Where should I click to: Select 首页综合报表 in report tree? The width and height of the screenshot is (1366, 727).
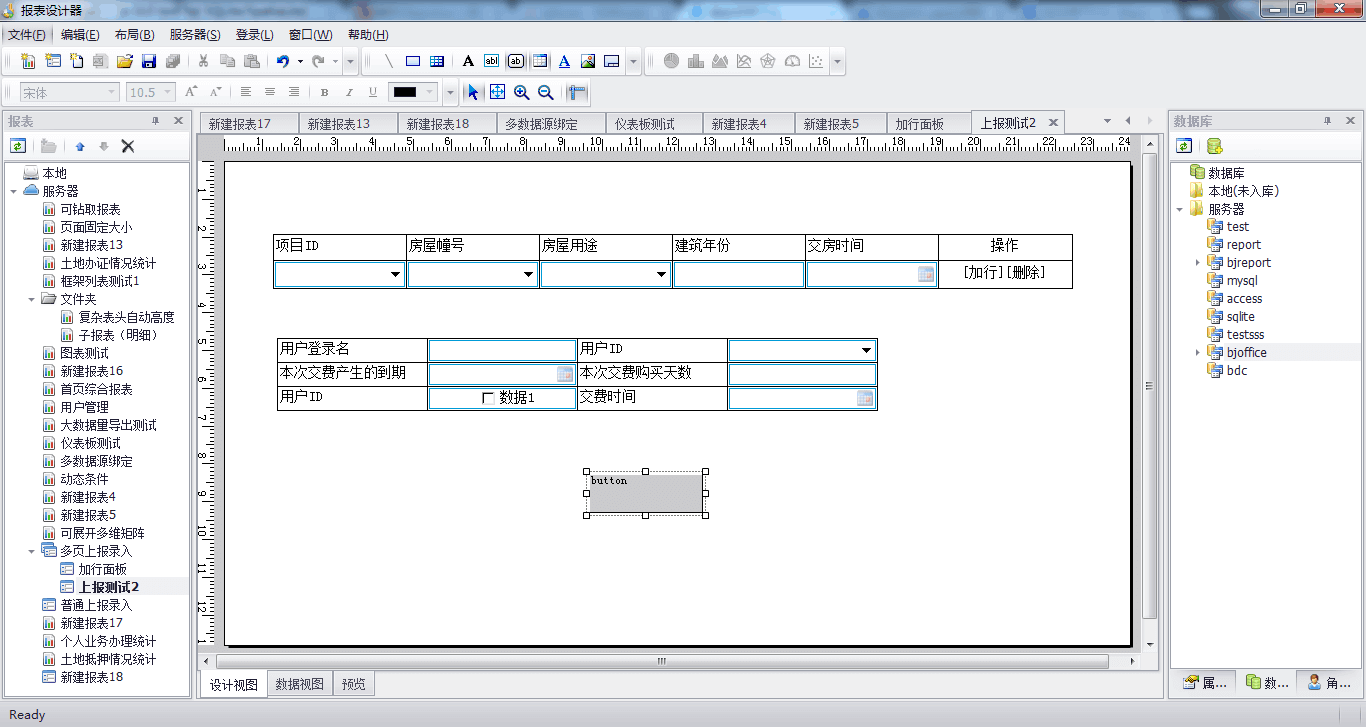coord(96,389)
